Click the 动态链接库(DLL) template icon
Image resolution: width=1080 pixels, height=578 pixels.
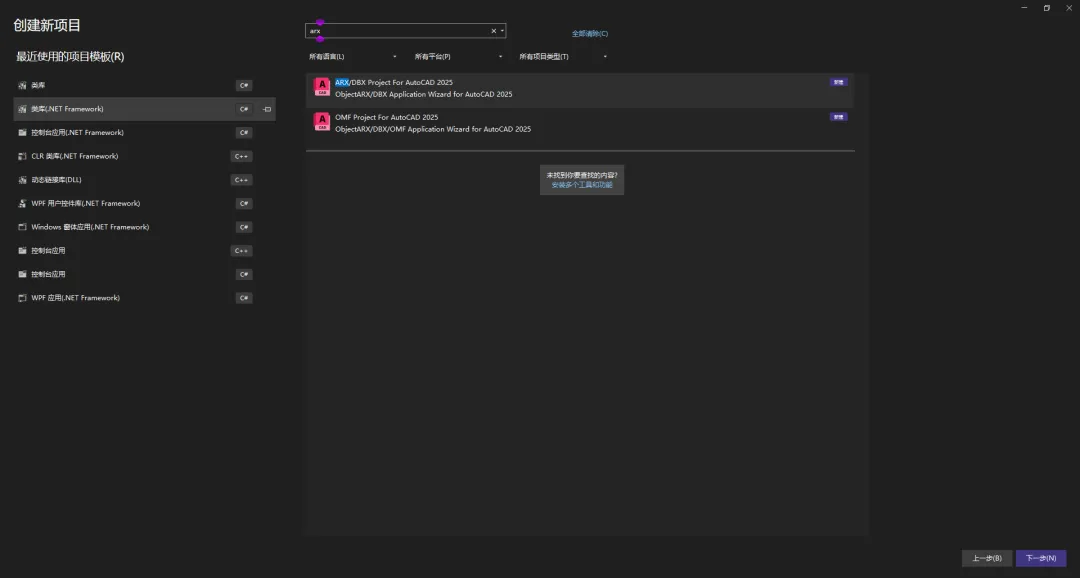(22, 180)
